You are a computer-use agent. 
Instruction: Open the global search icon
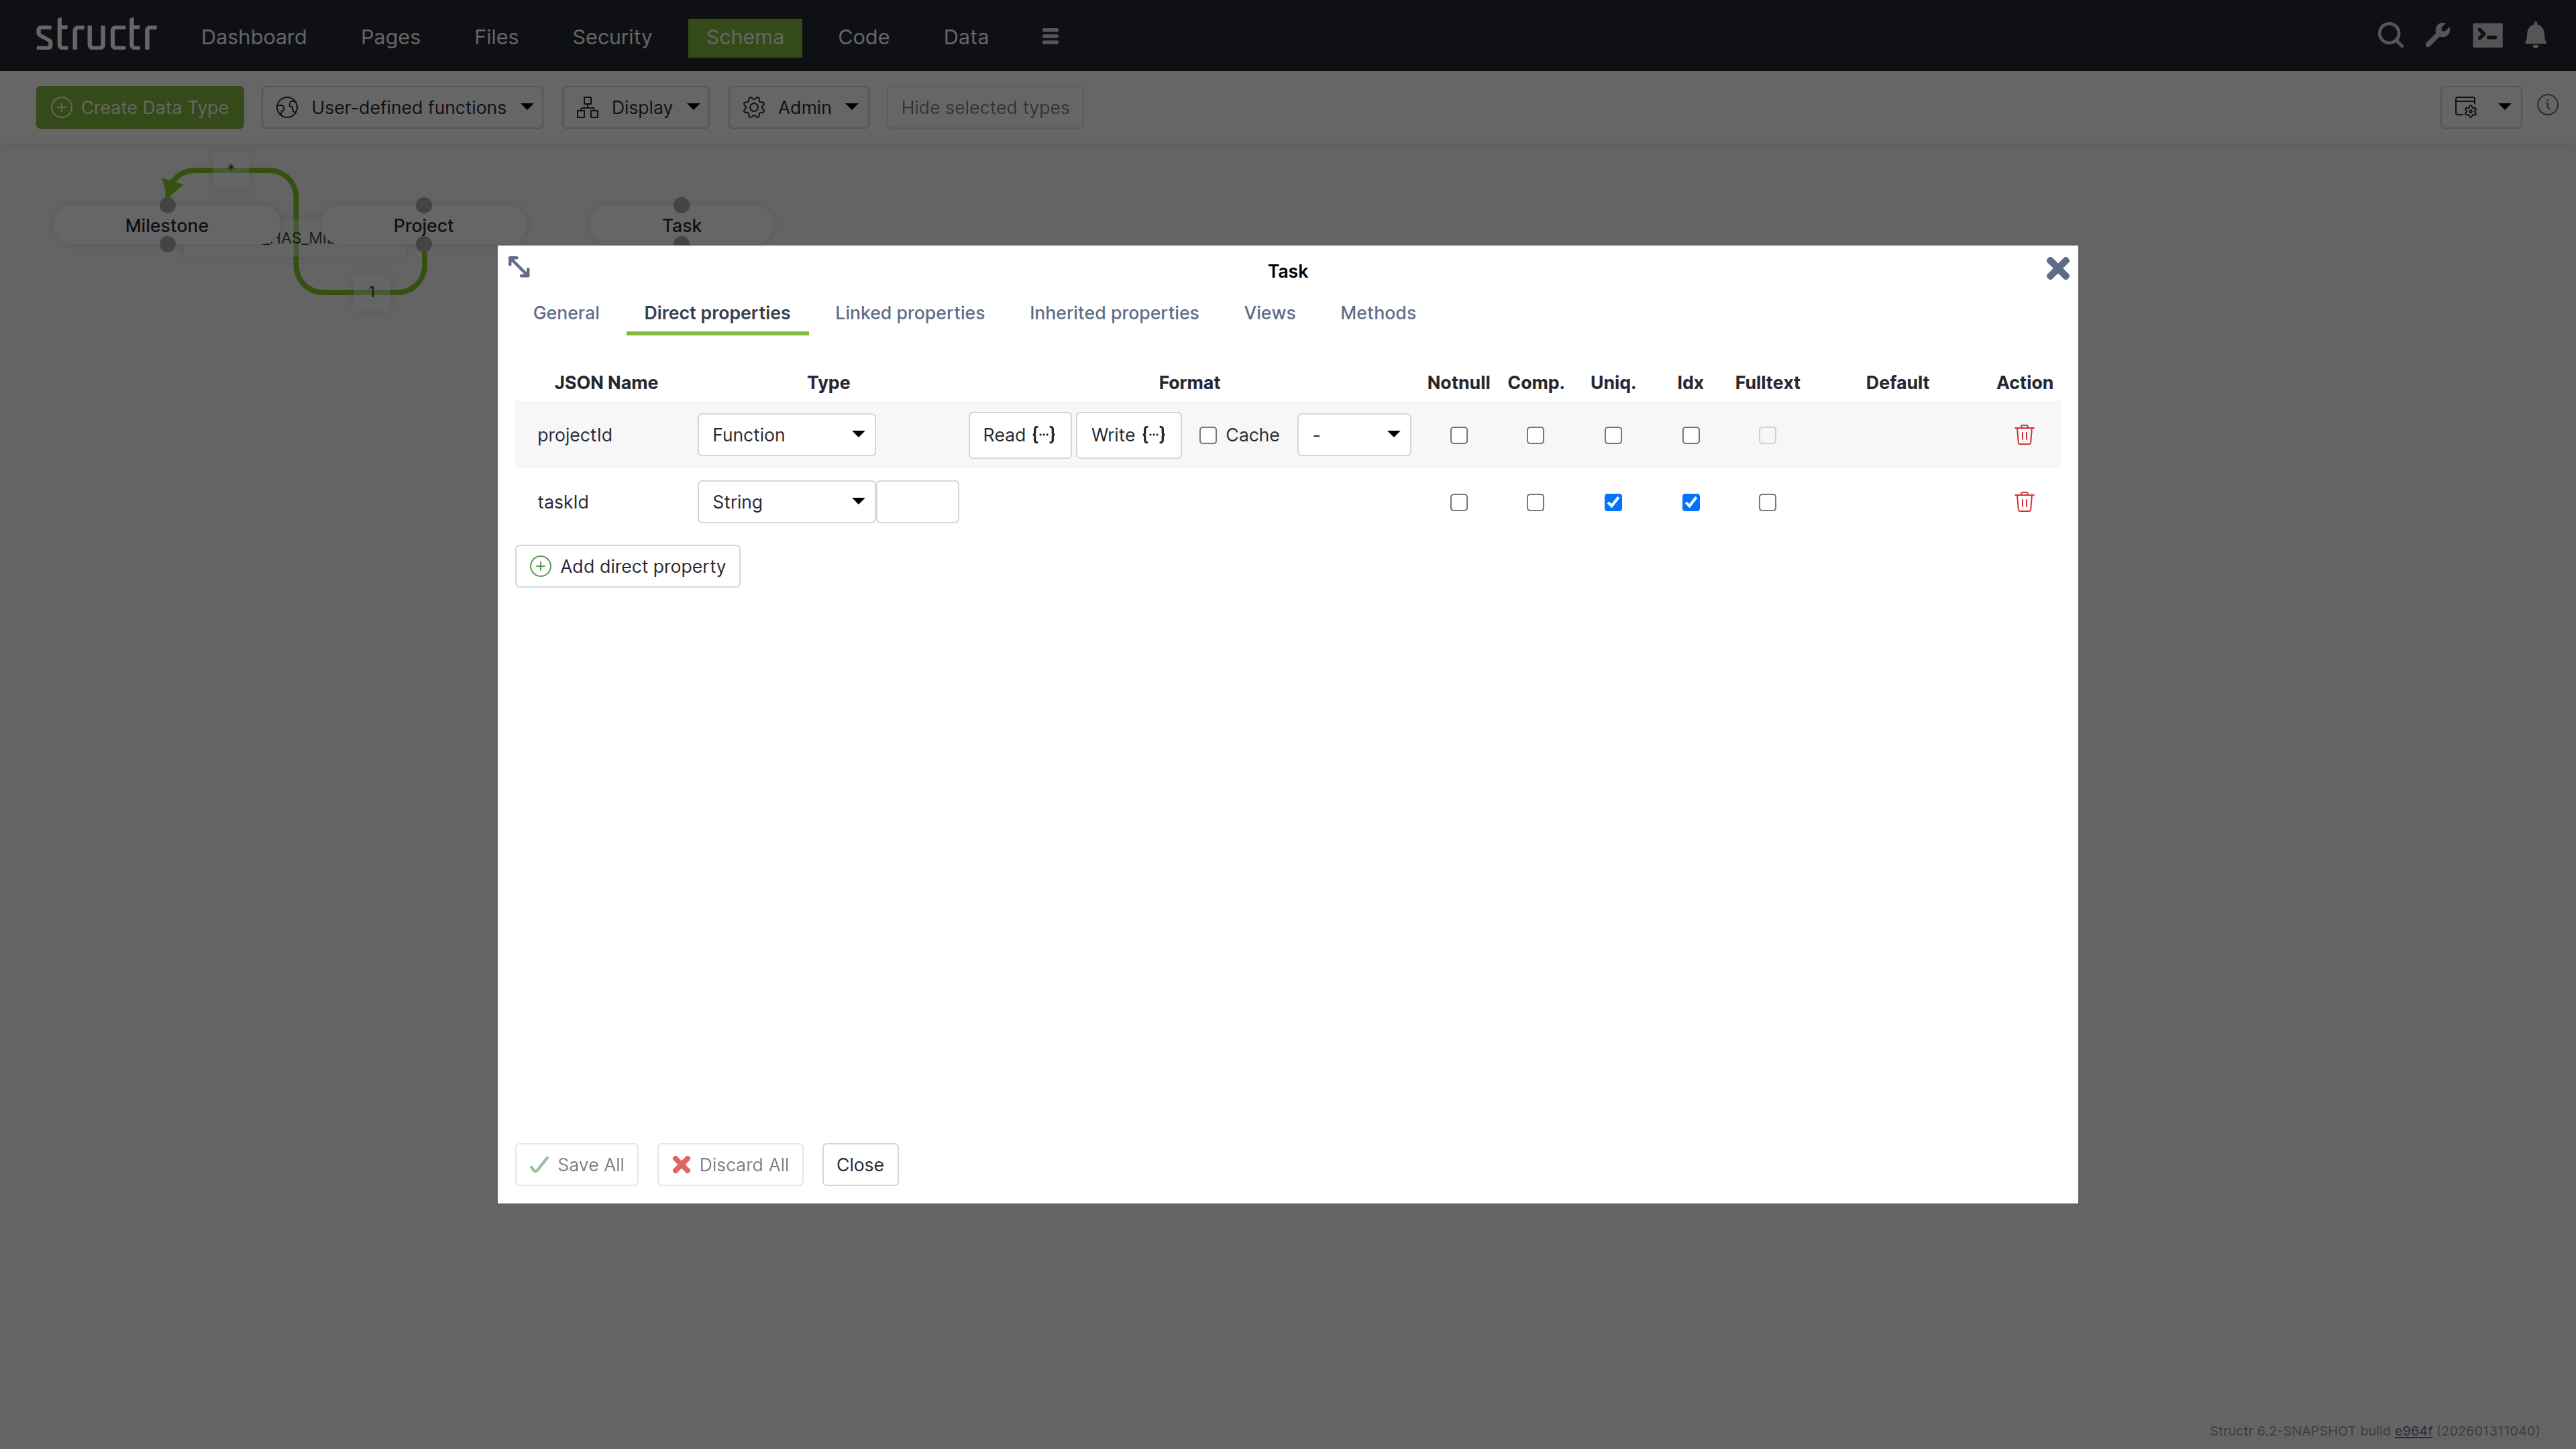pos(2391,35)
